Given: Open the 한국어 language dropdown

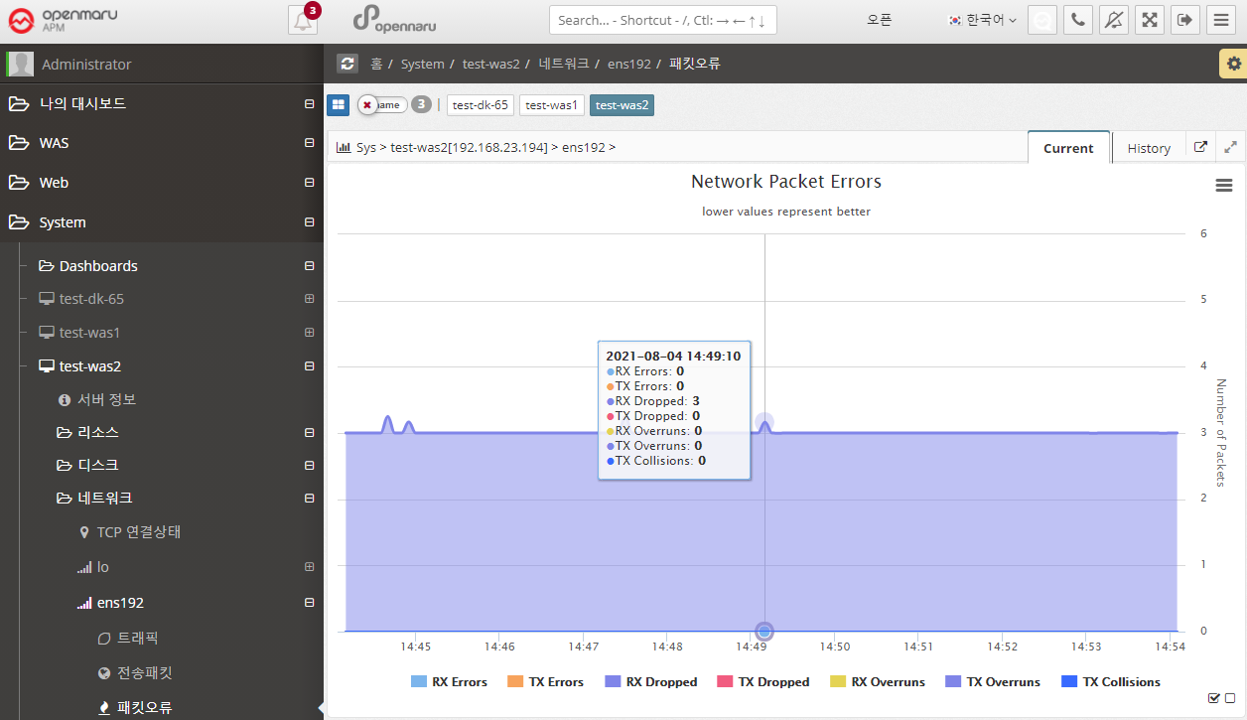Looking at the screenshot, I should click(982, 20).
